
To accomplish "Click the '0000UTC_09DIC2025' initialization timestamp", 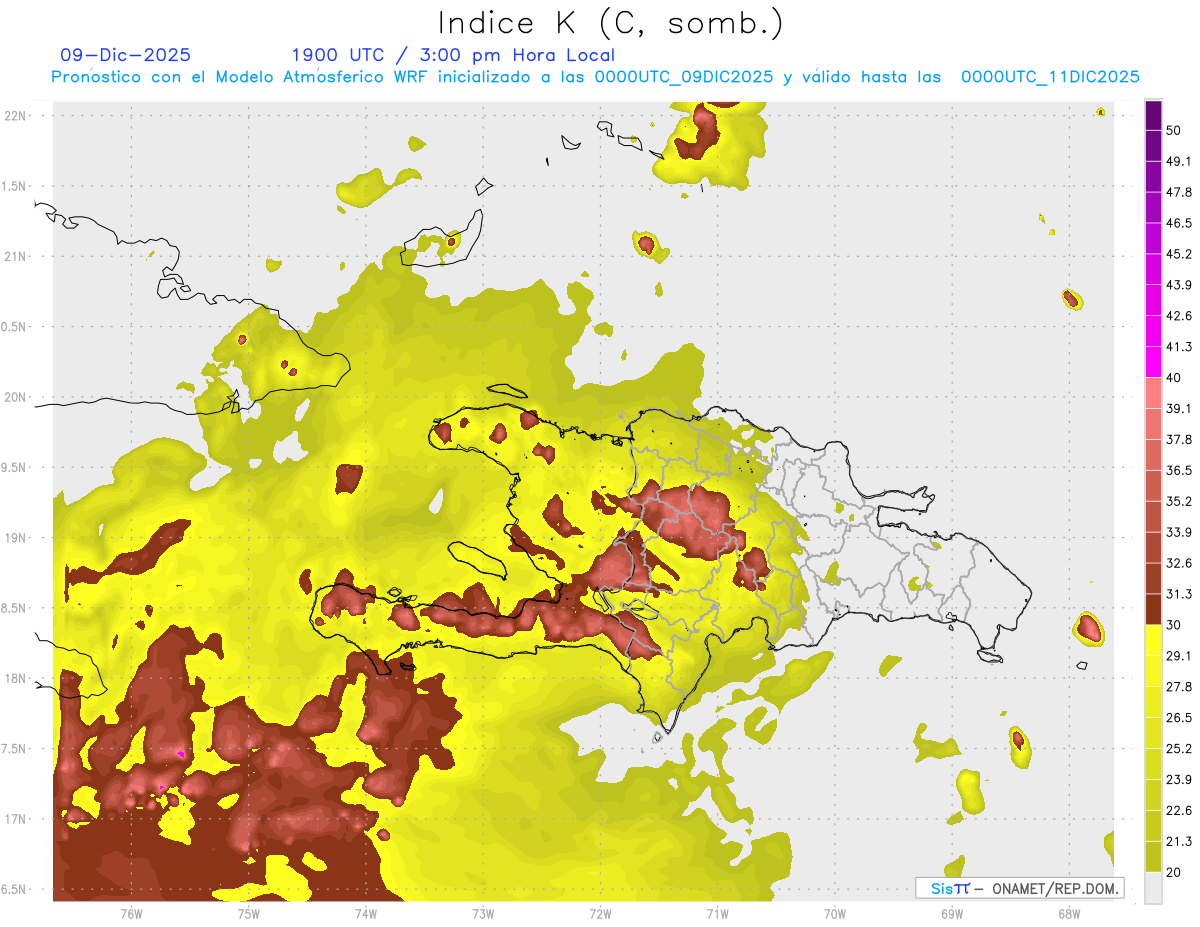I will [684, 77].
